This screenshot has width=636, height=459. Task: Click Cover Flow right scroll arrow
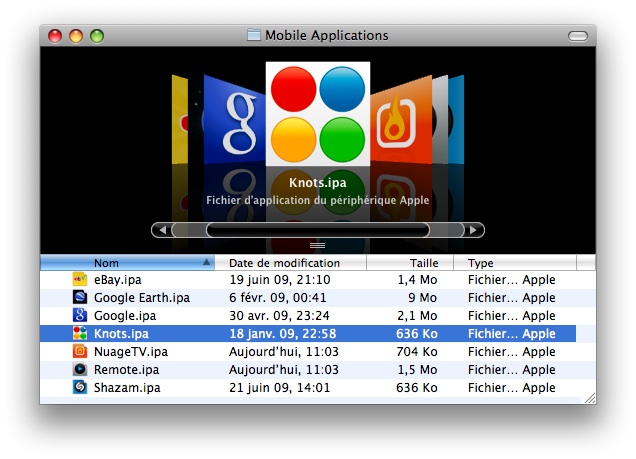point(473,230)
